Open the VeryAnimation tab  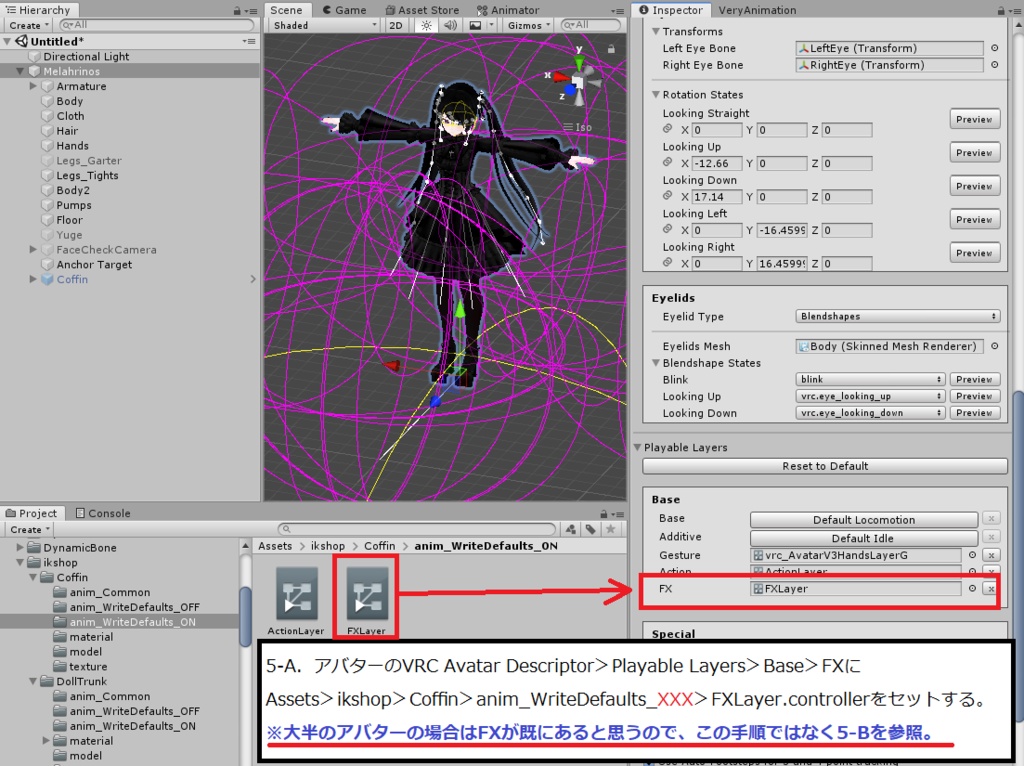pos(757,10)
